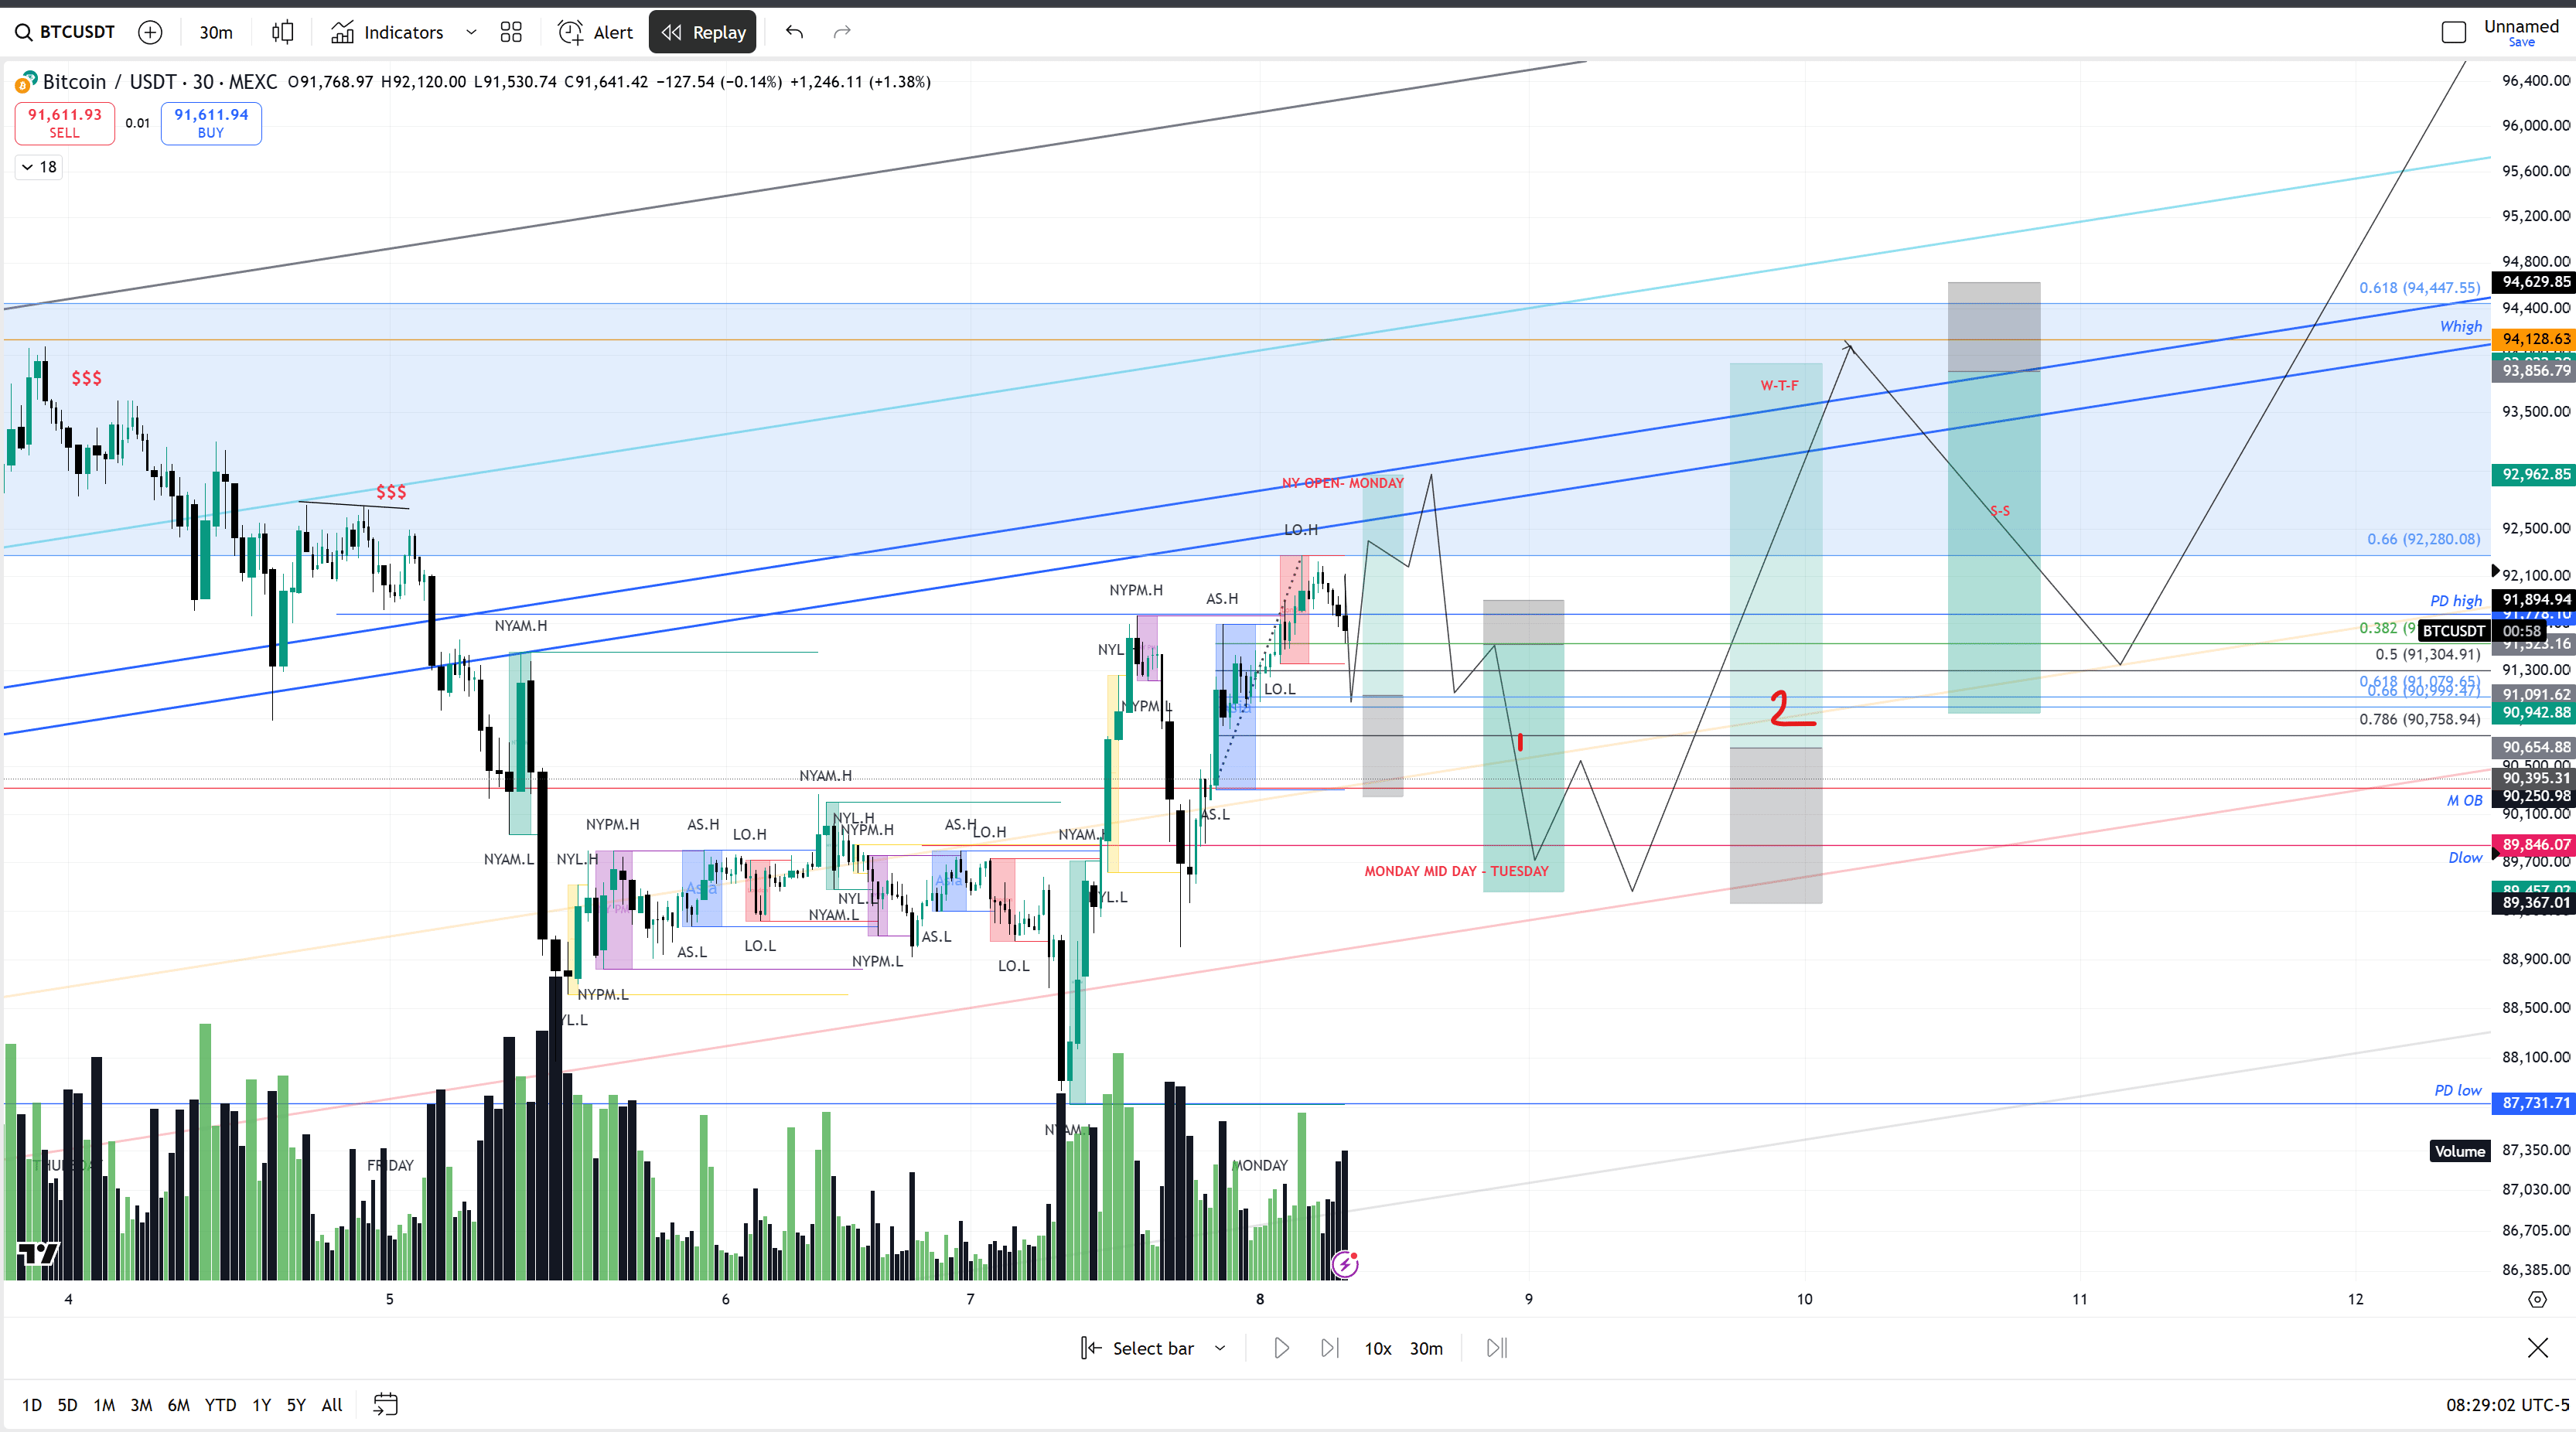2576x1432 pixels.
Task: Click the symbol search magnifier icon
Action: (23, 32)
